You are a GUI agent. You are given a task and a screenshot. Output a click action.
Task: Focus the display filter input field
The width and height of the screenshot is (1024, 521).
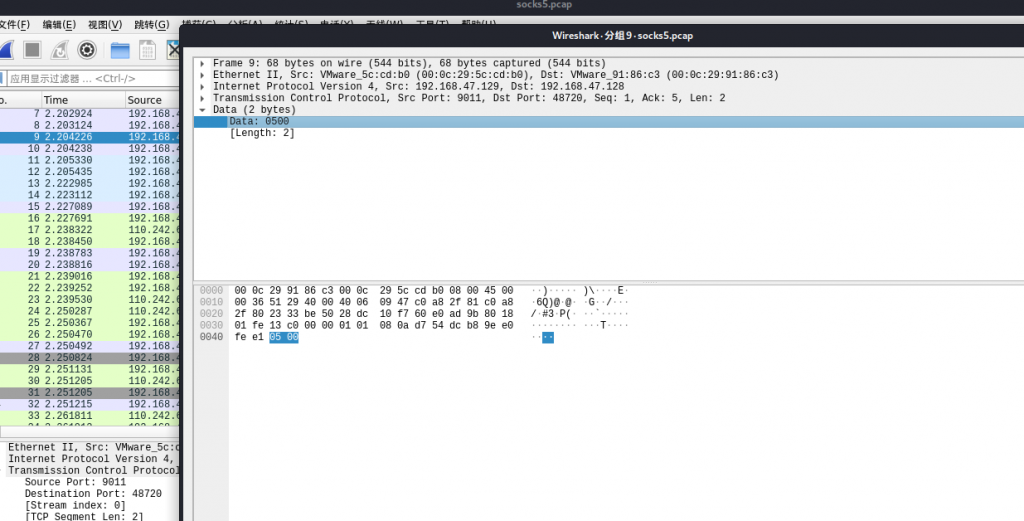tap(91, 78)
